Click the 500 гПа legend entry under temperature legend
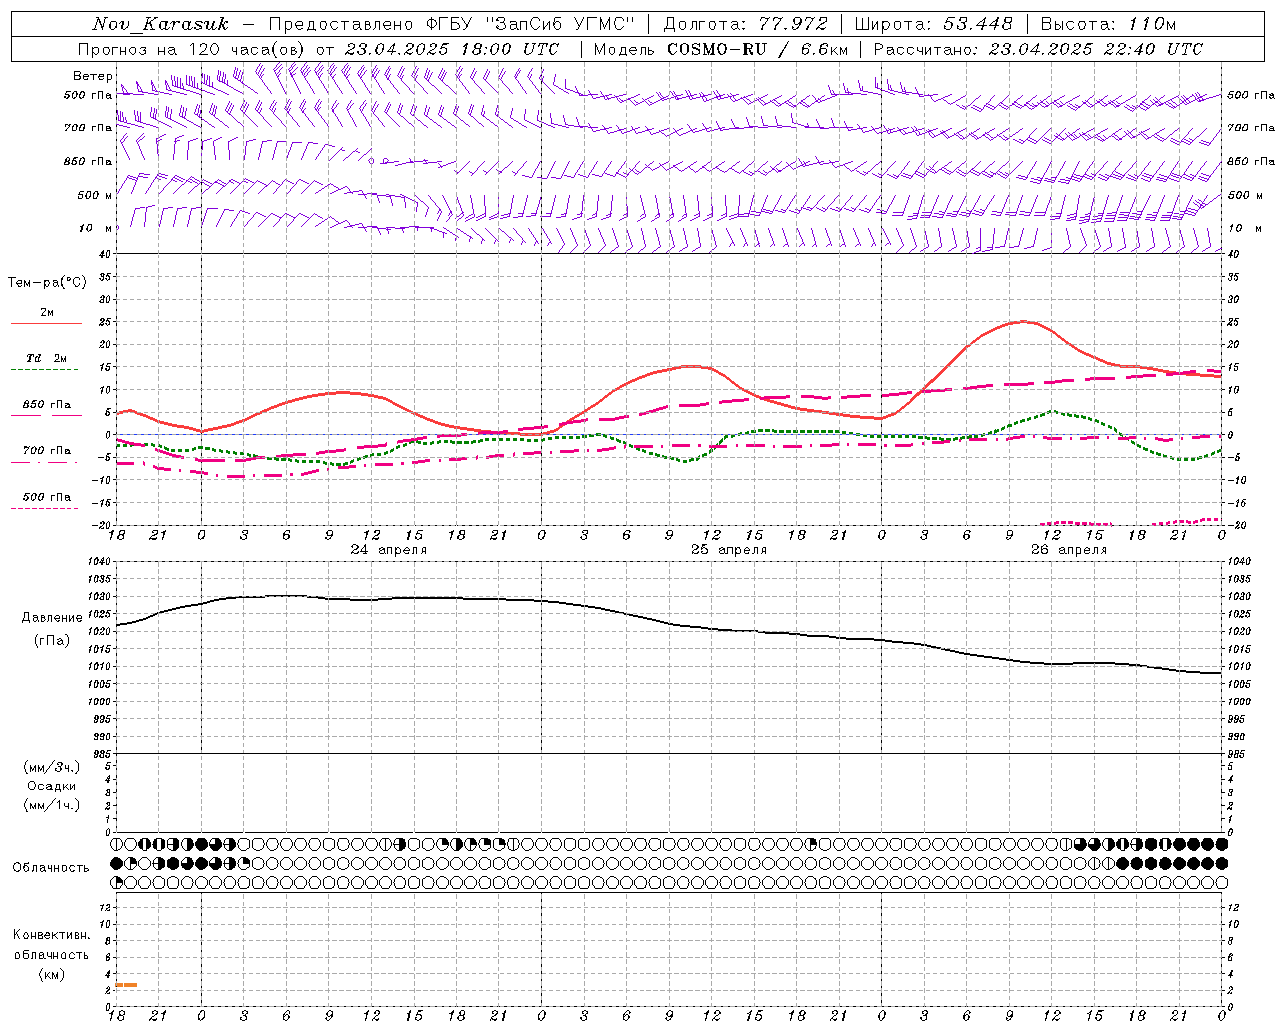The height and width of the screenshot is (1024, 1280). pos(47,497)
